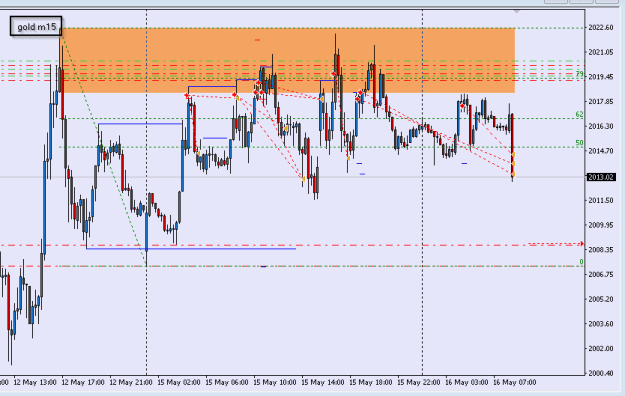Click price axis value 2022.60
Screen dimensions: 625x396
[x=601, y=28]
